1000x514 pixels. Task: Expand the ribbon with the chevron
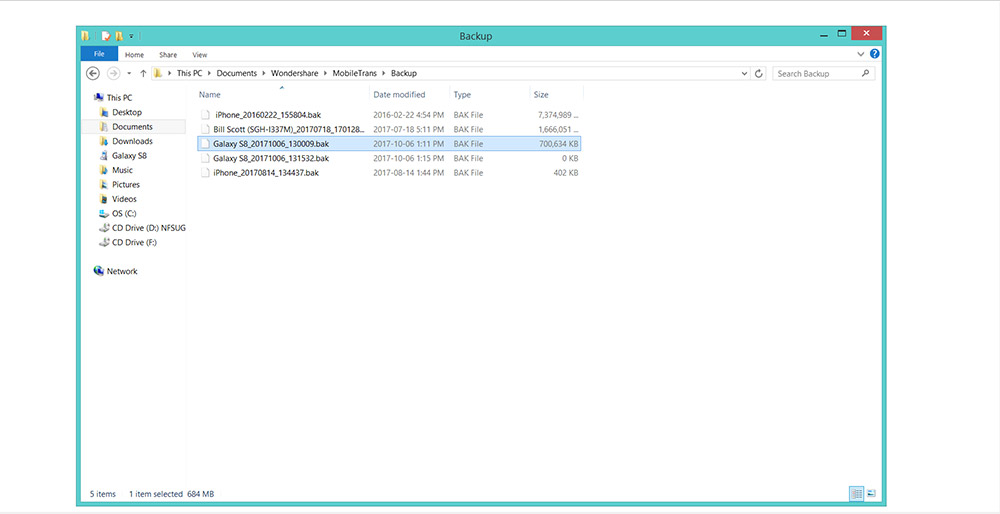point(860,54)
